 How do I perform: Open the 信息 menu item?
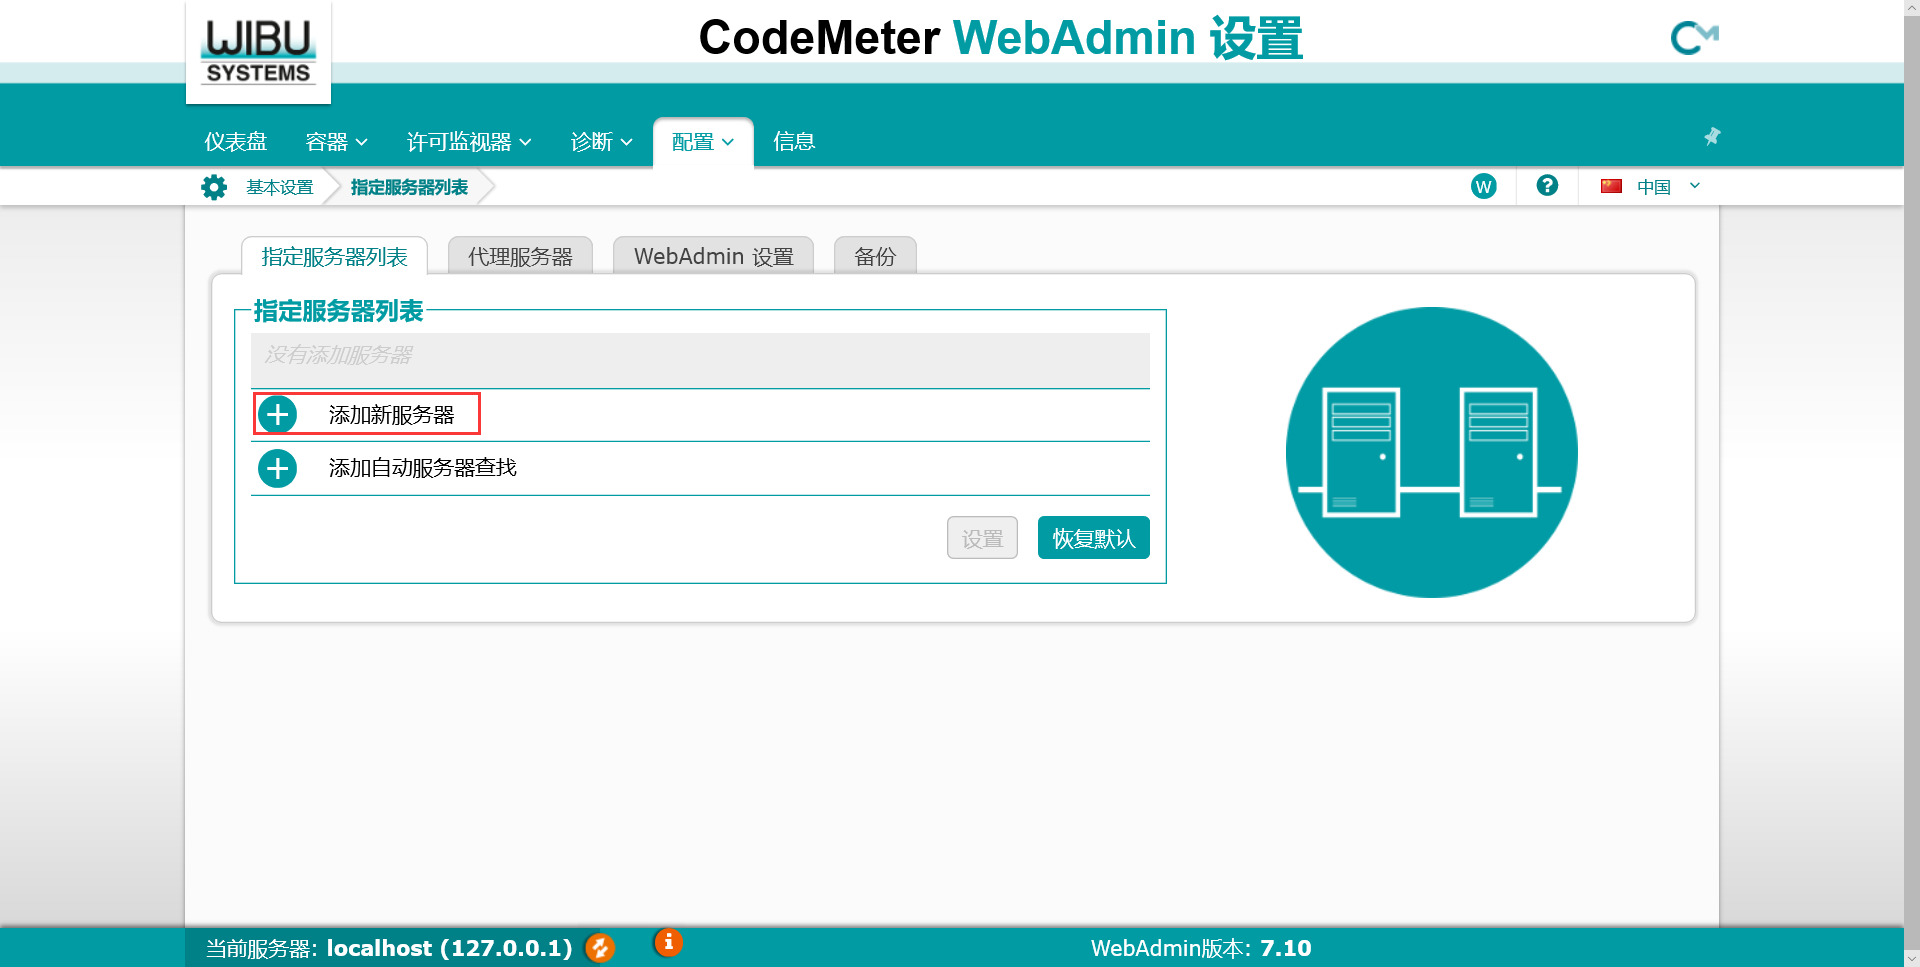[x=794, y=142]
